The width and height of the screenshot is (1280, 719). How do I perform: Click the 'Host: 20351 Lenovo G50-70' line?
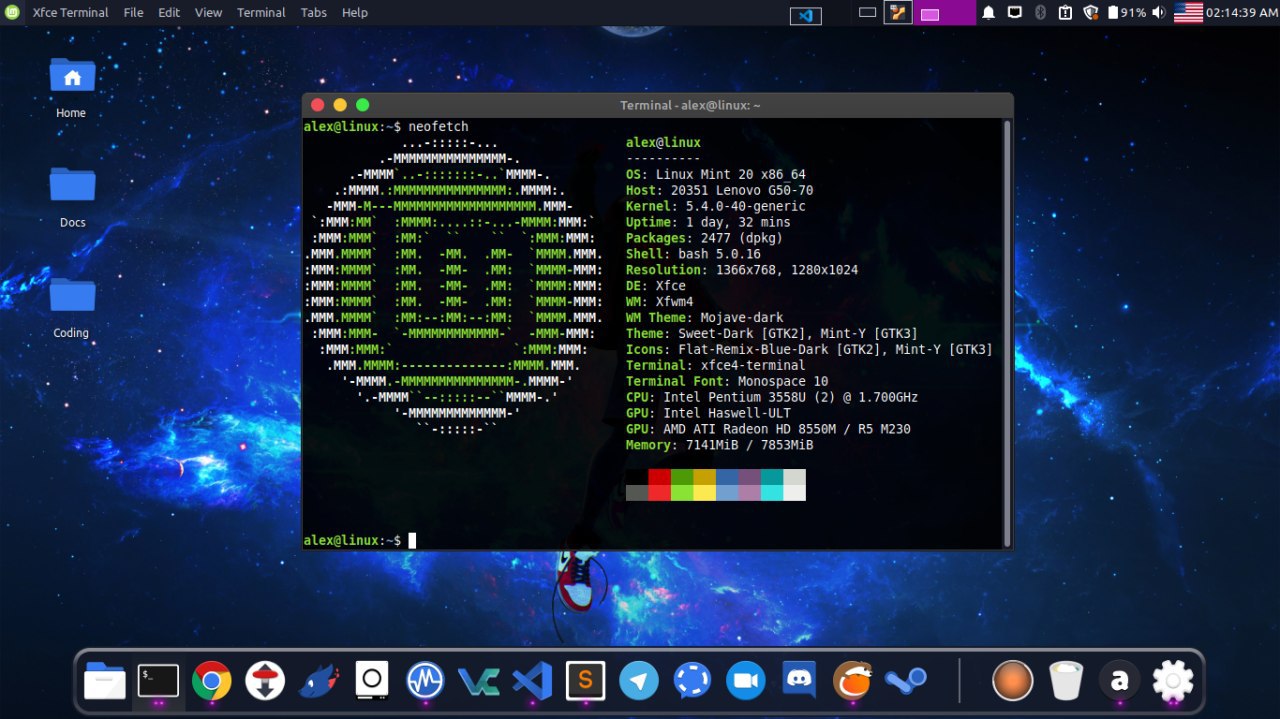[719, 191]
